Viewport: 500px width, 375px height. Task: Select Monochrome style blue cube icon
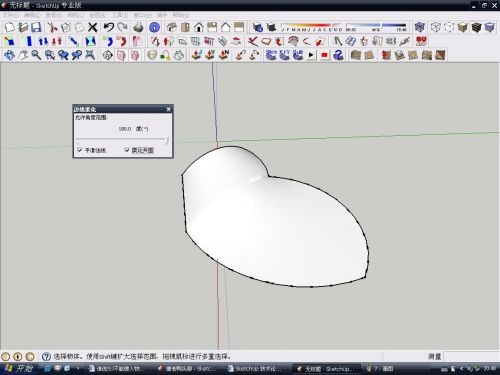tap(490, 27)
